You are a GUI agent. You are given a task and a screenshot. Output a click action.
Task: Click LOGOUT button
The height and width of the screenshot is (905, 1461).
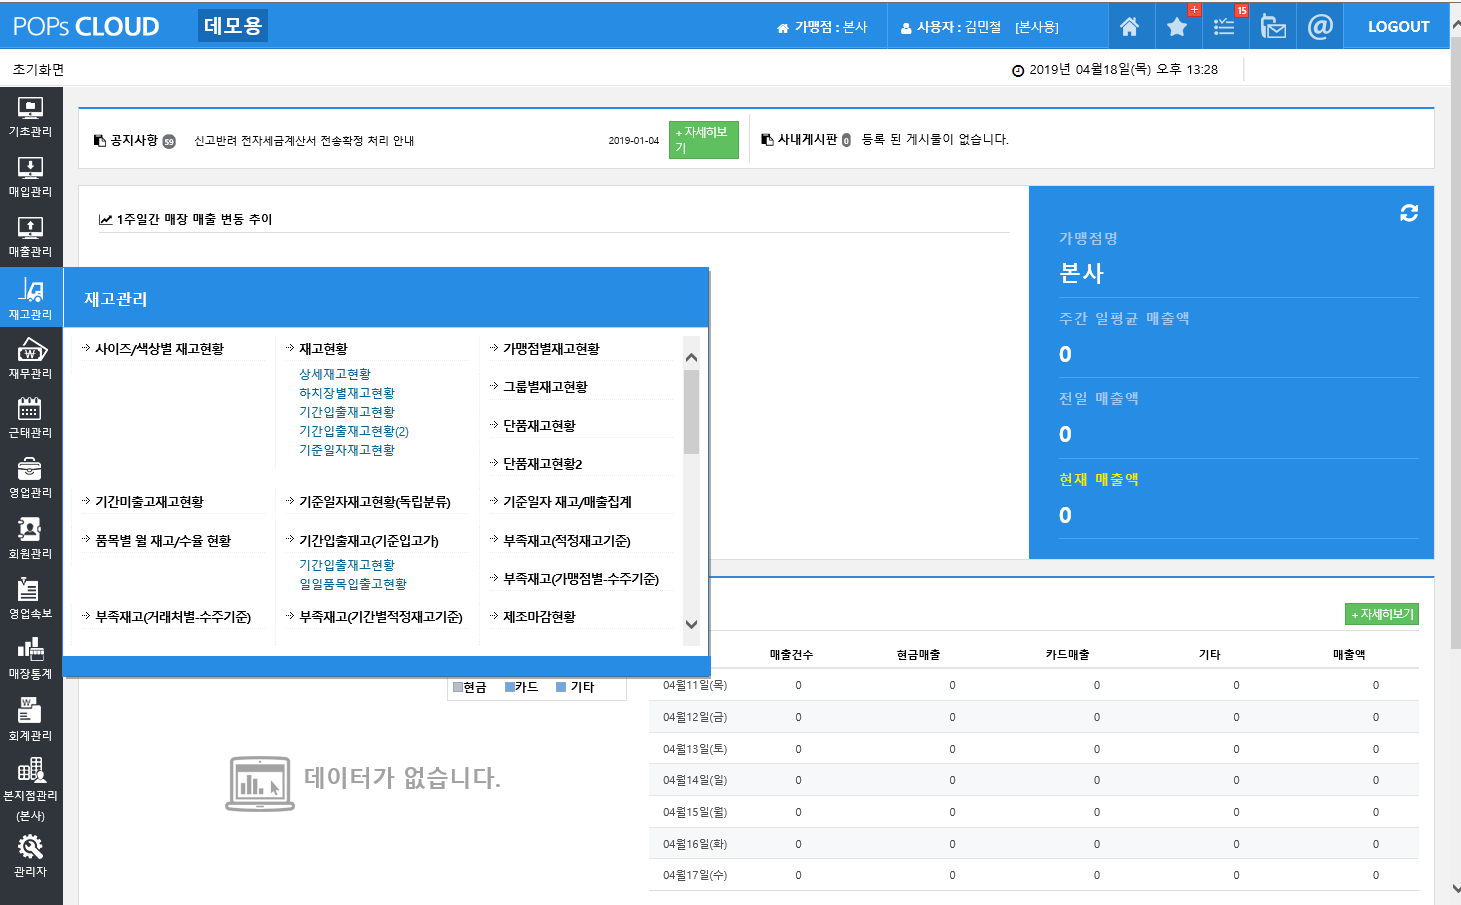click(1398, 27)
